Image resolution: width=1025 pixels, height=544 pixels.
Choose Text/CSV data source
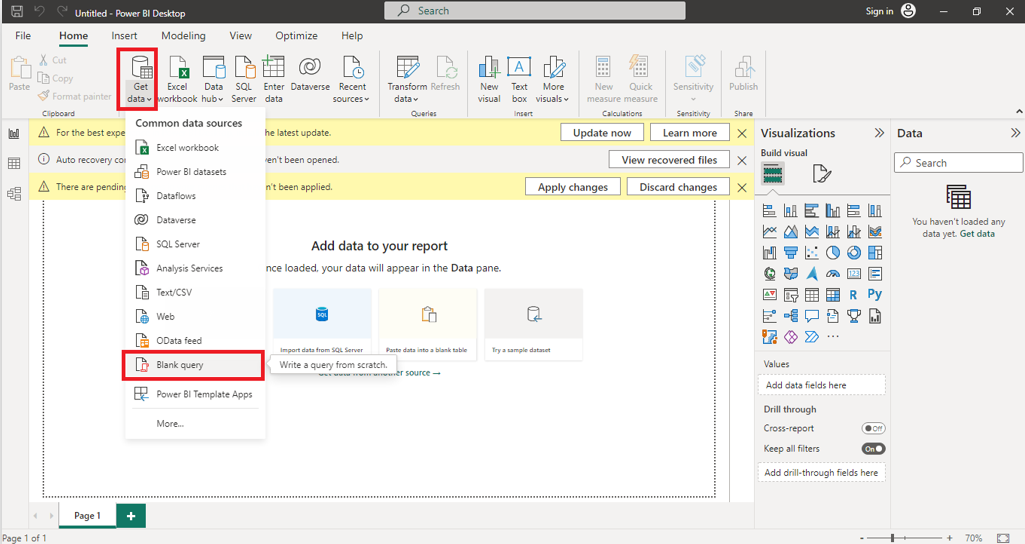point(195,292)
